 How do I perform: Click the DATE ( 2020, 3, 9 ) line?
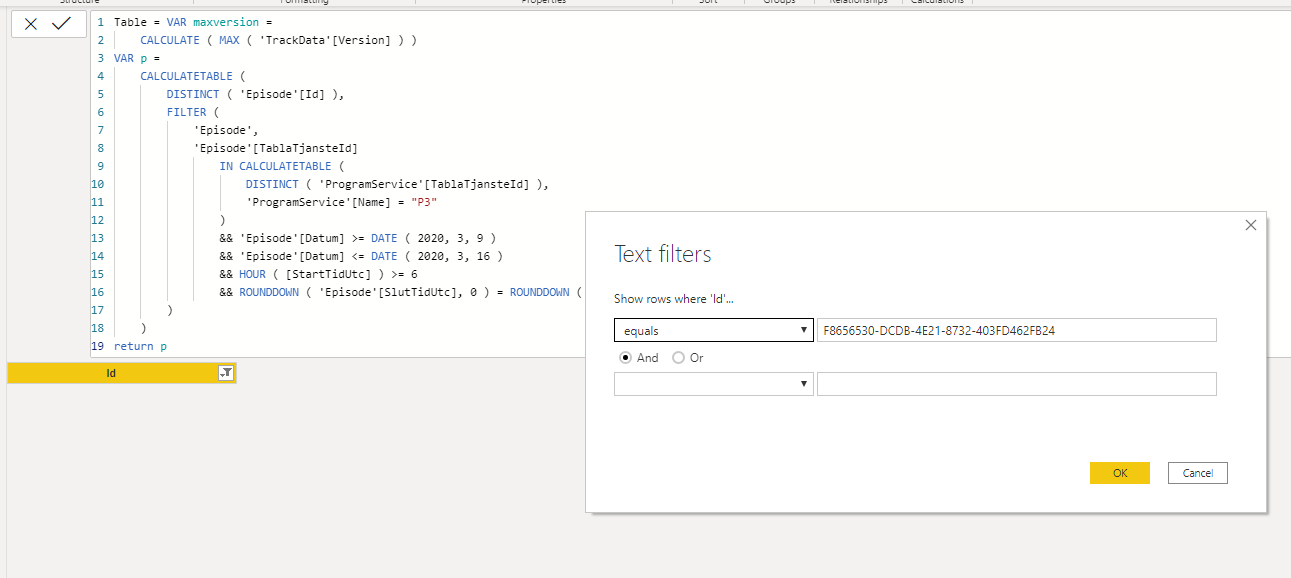click(357, 238)
